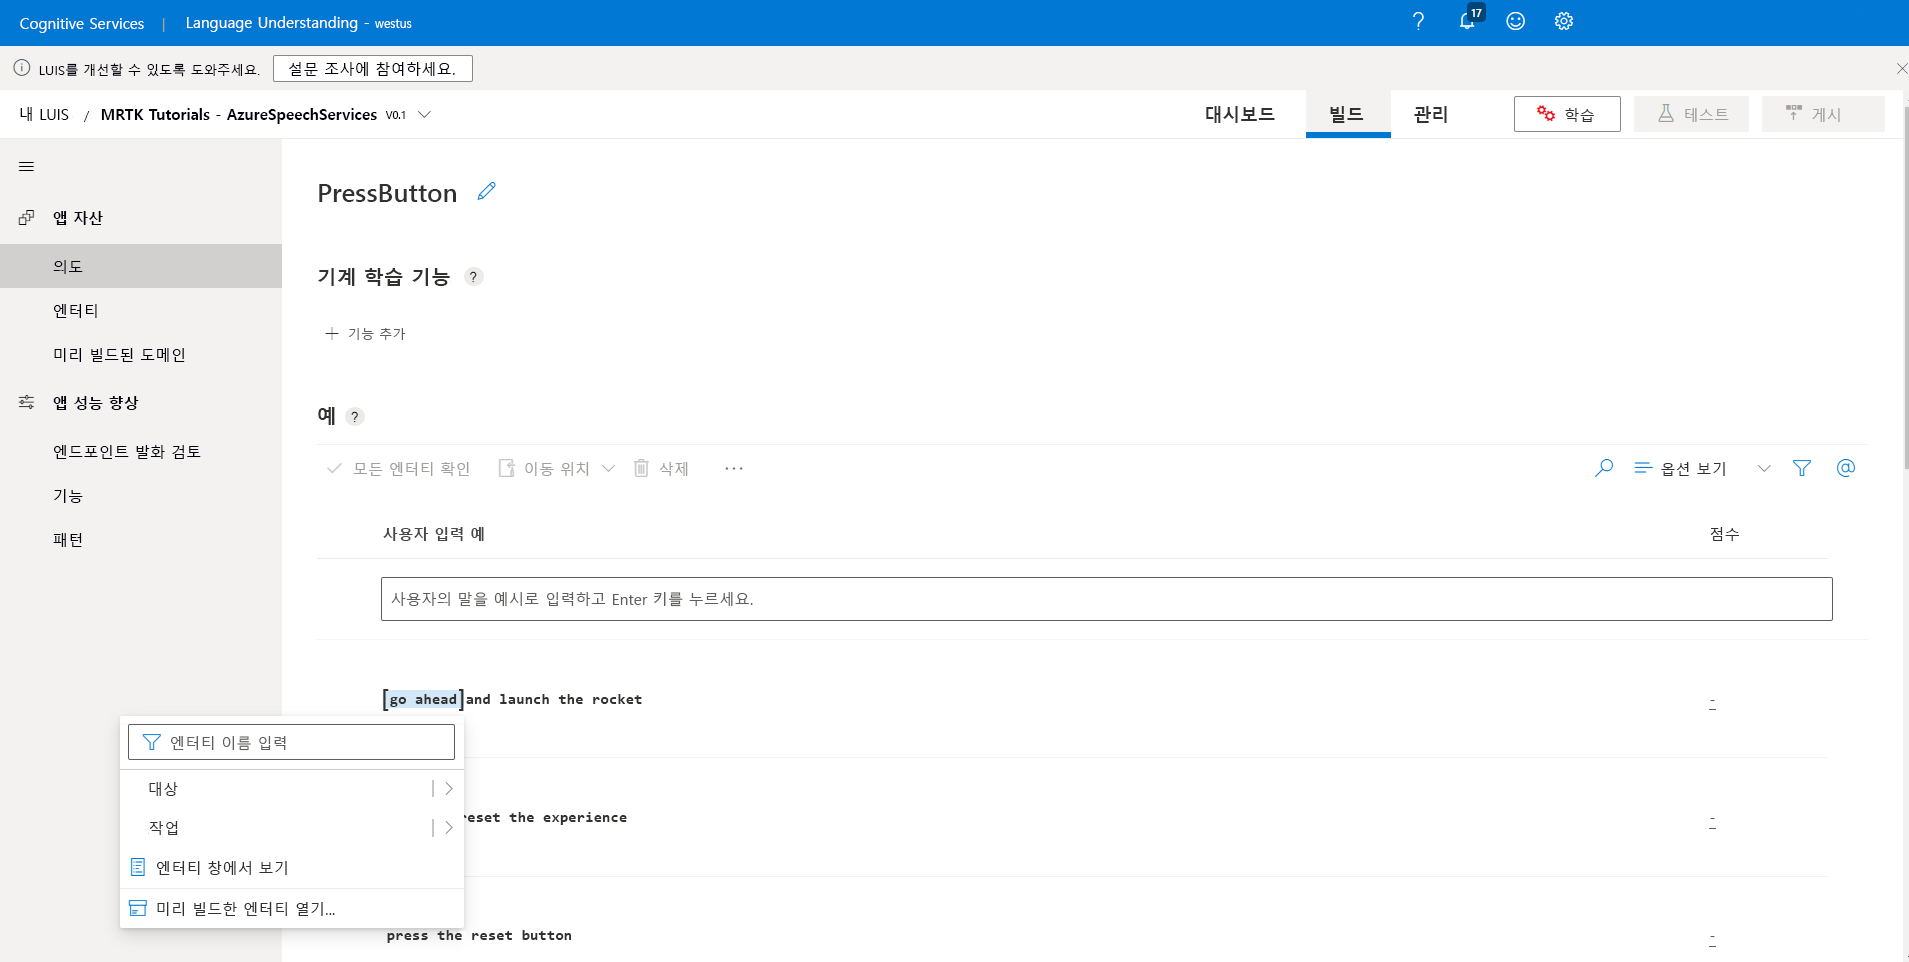
Task: Click the filter funnel icon
Action: [x=1802, y=468]
